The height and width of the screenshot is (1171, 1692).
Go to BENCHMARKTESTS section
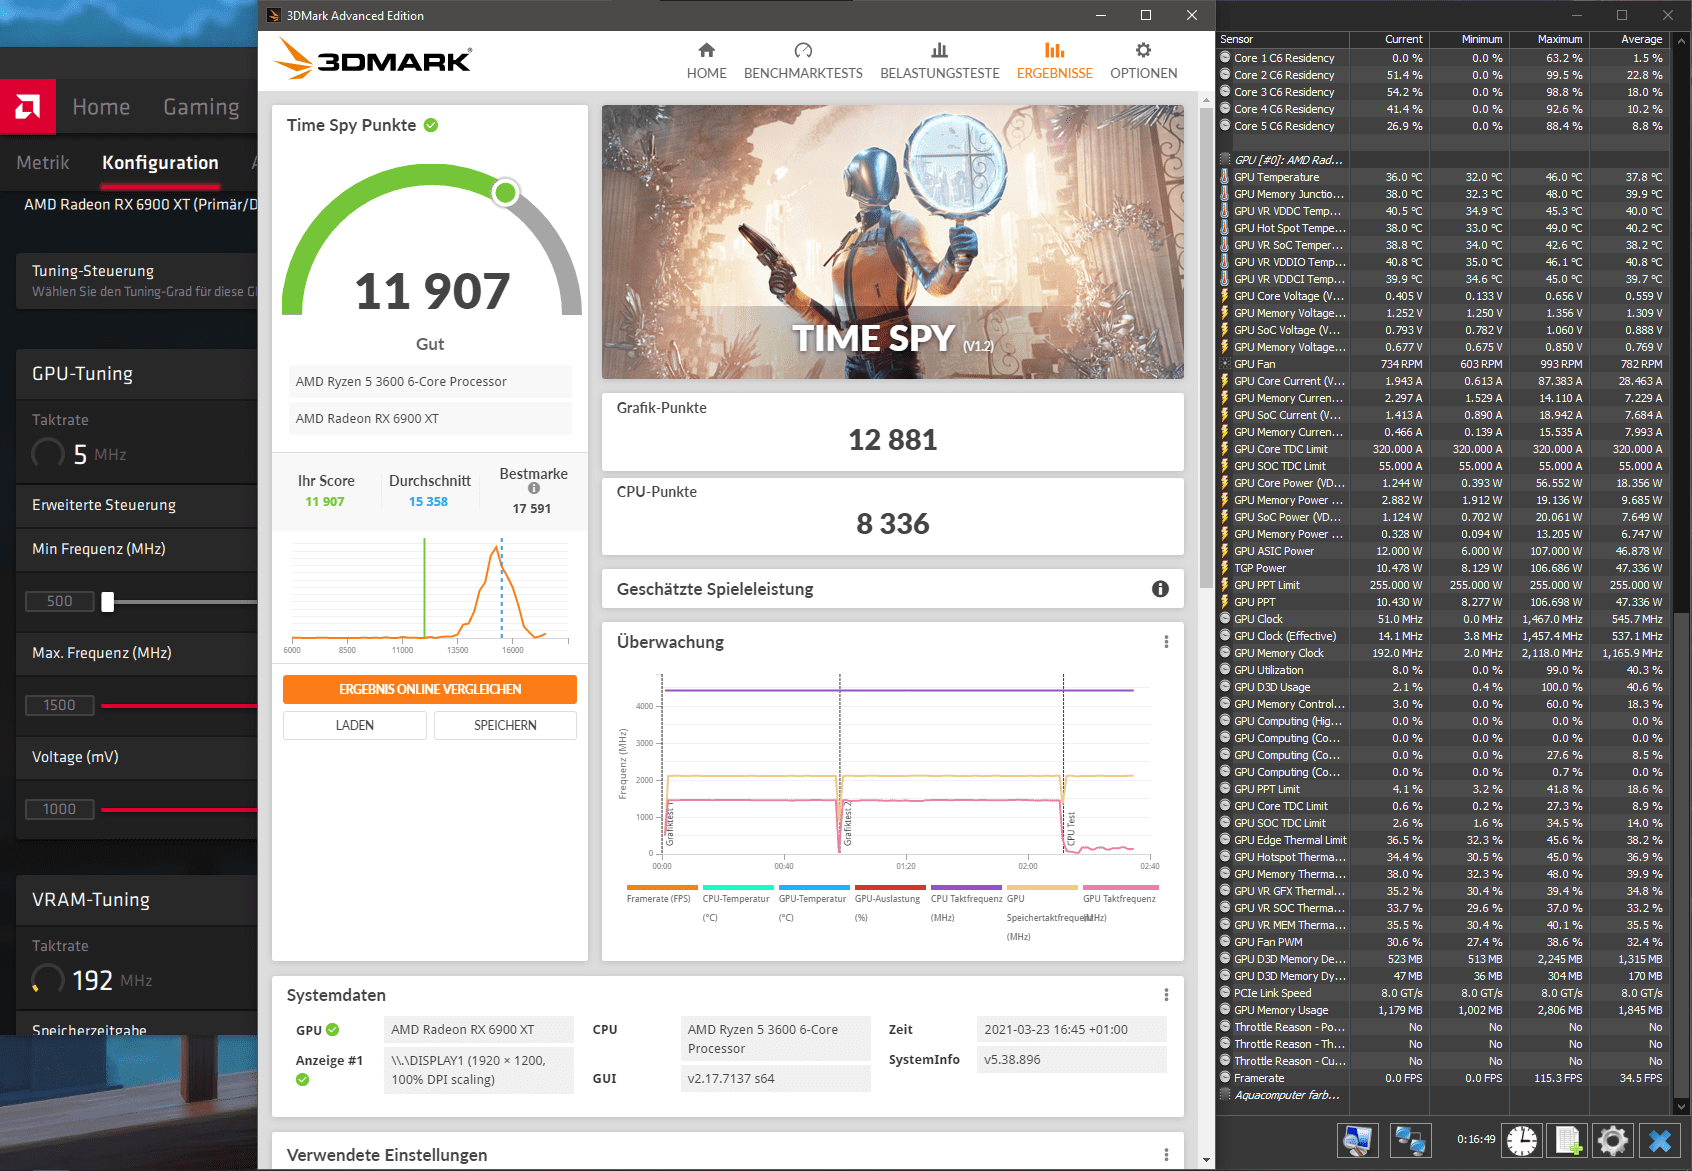803,61
